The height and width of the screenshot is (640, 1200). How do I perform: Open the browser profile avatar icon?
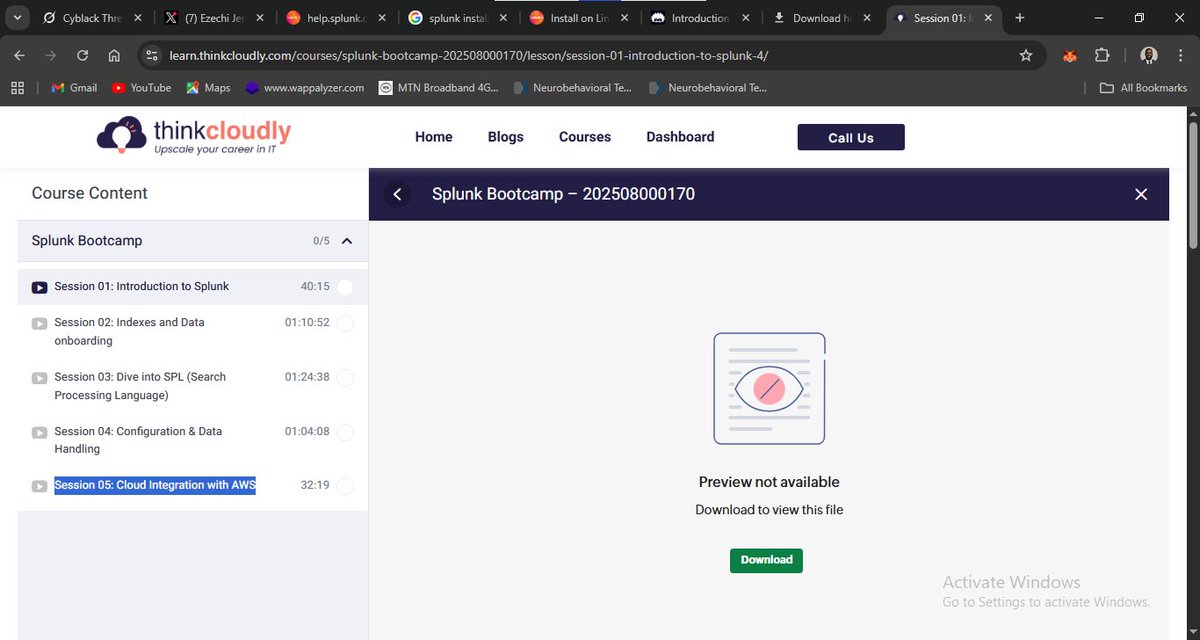[1148, 55]
